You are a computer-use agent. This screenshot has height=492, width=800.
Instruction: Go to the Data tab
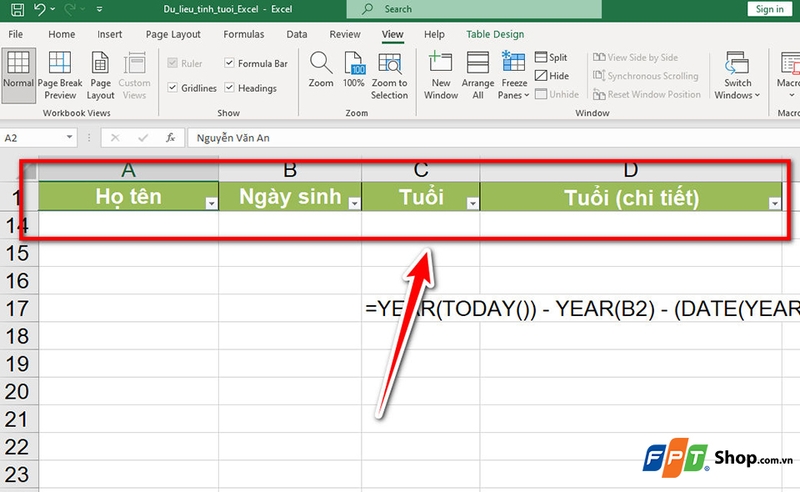click(296, 34)
